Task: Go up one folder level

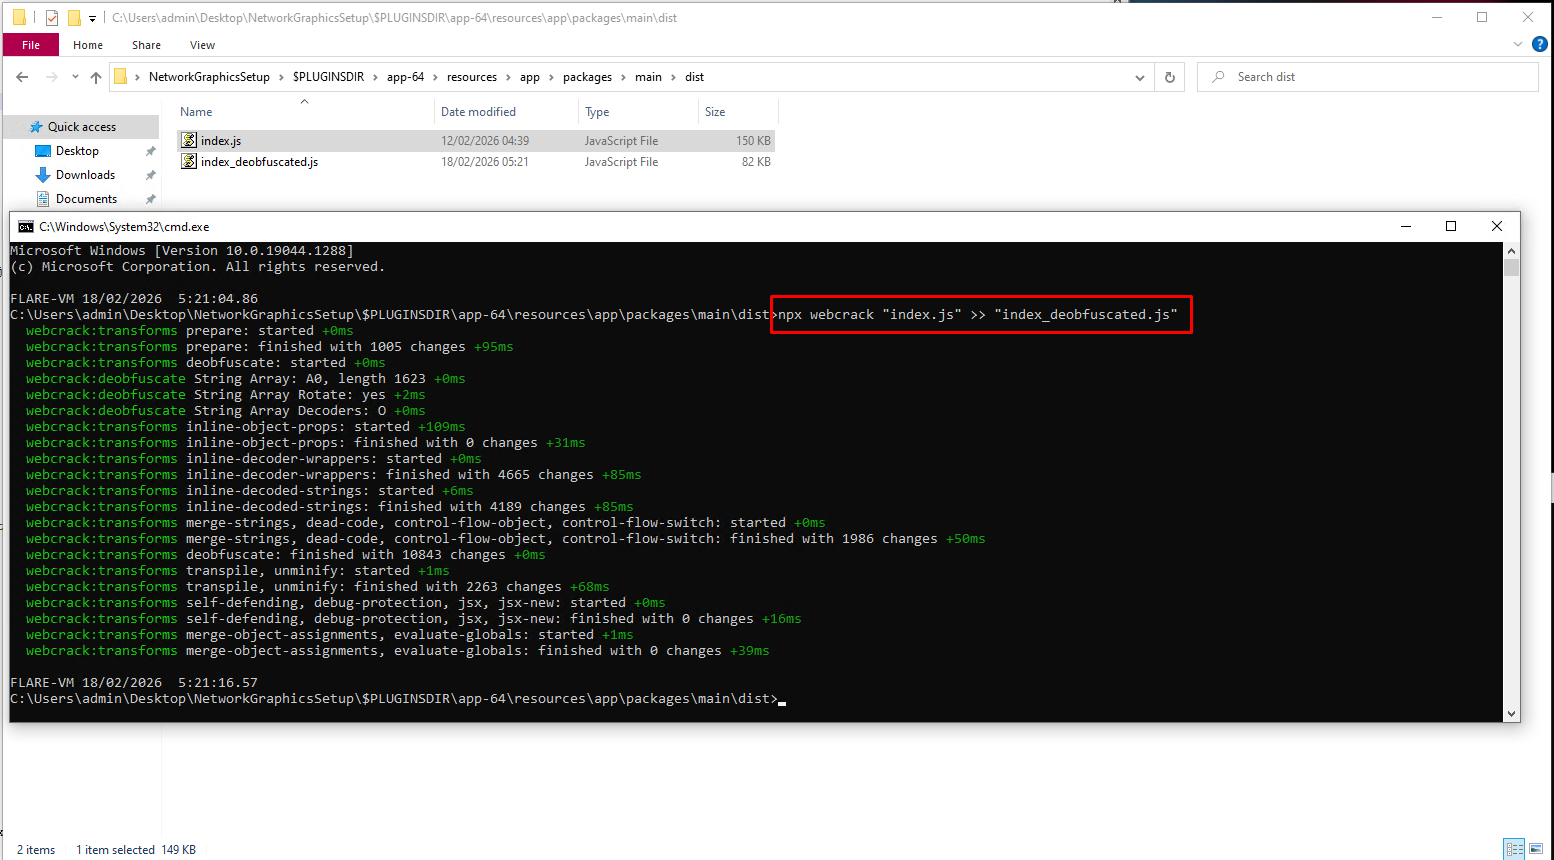Action: point(96,77)
